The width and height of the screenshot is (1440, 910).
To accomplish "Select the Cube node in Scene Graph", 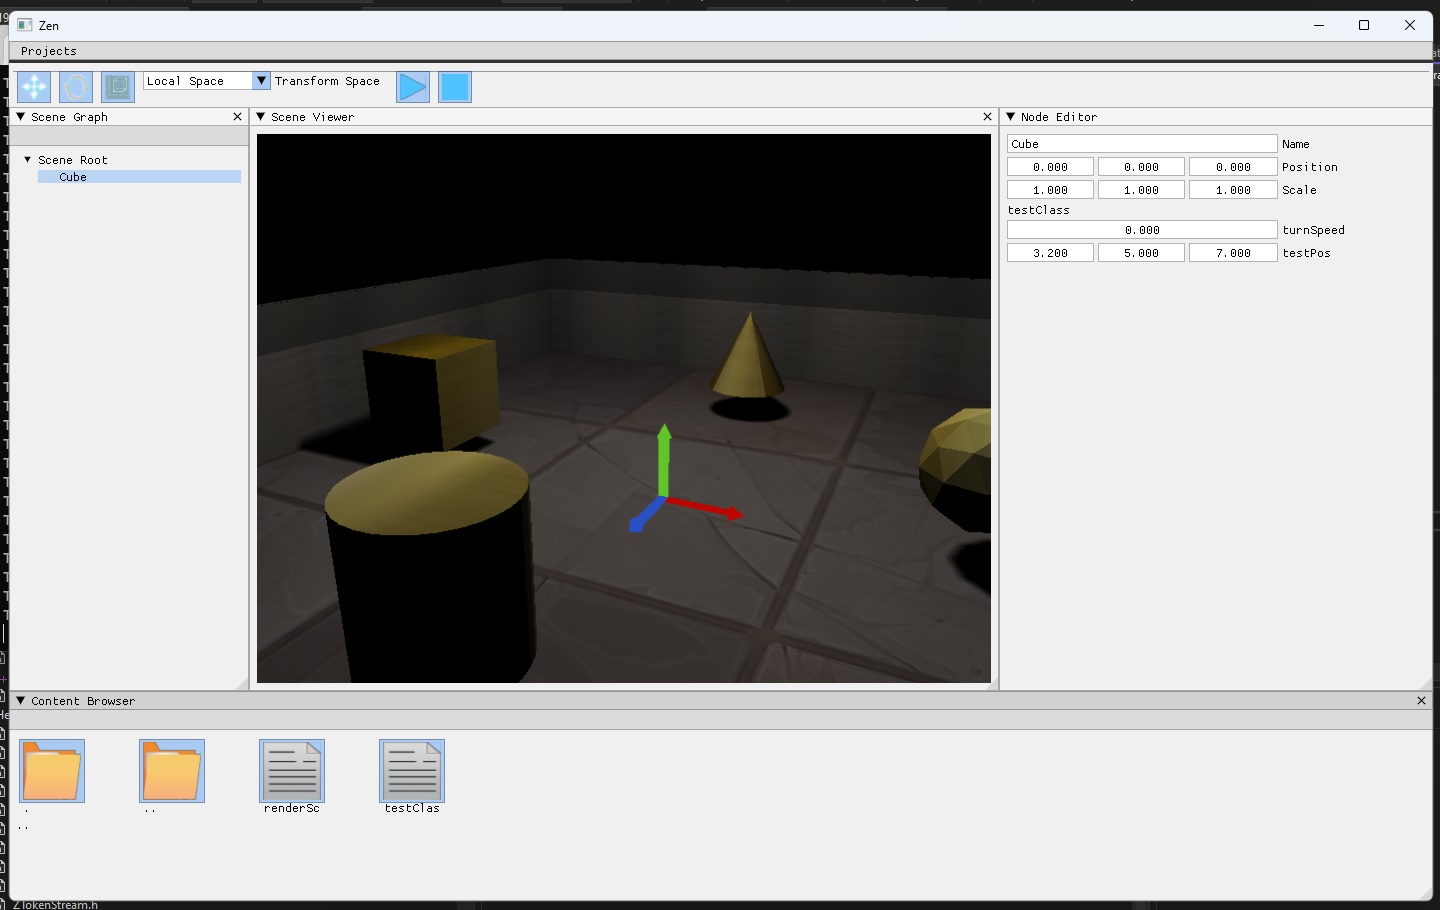I will point(139,177).
